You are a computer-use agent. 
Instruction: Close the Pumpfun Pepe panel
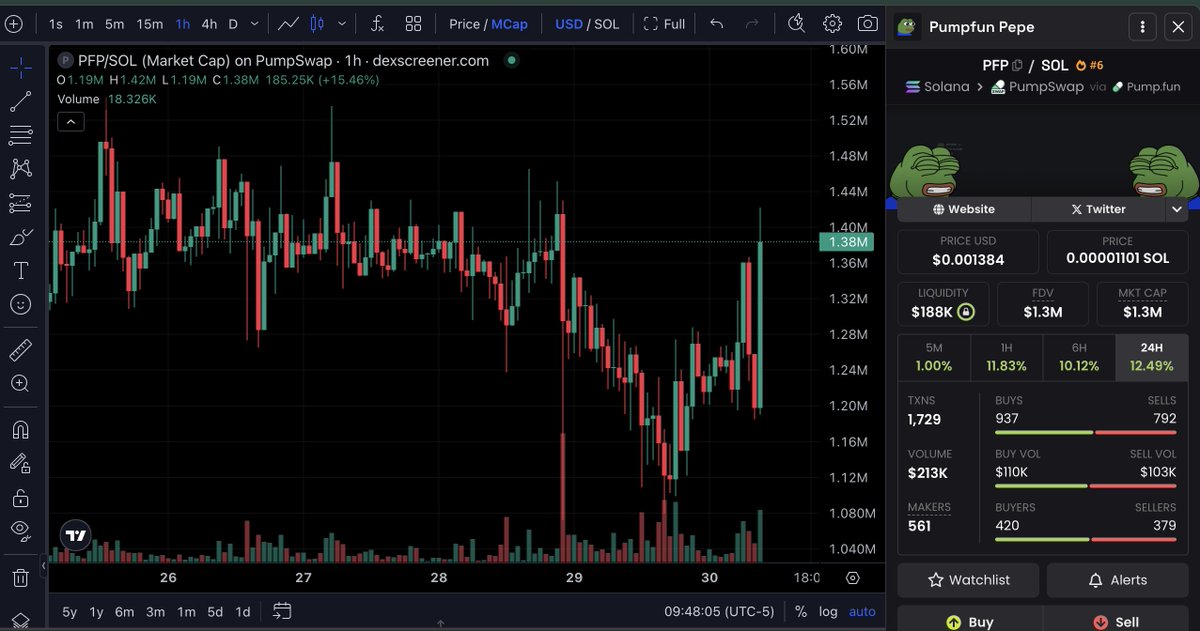[1178, 27]
